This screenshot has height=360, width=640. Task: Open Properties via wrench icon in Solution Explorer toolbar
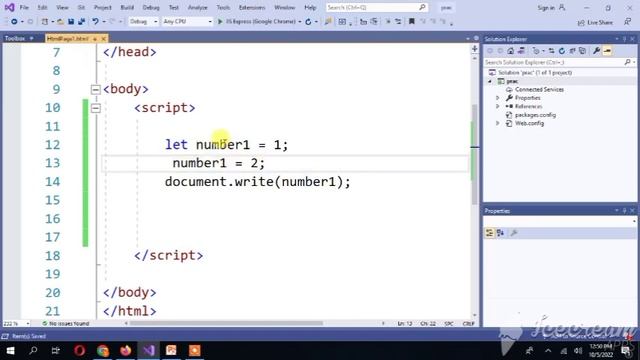coord(596,51)
